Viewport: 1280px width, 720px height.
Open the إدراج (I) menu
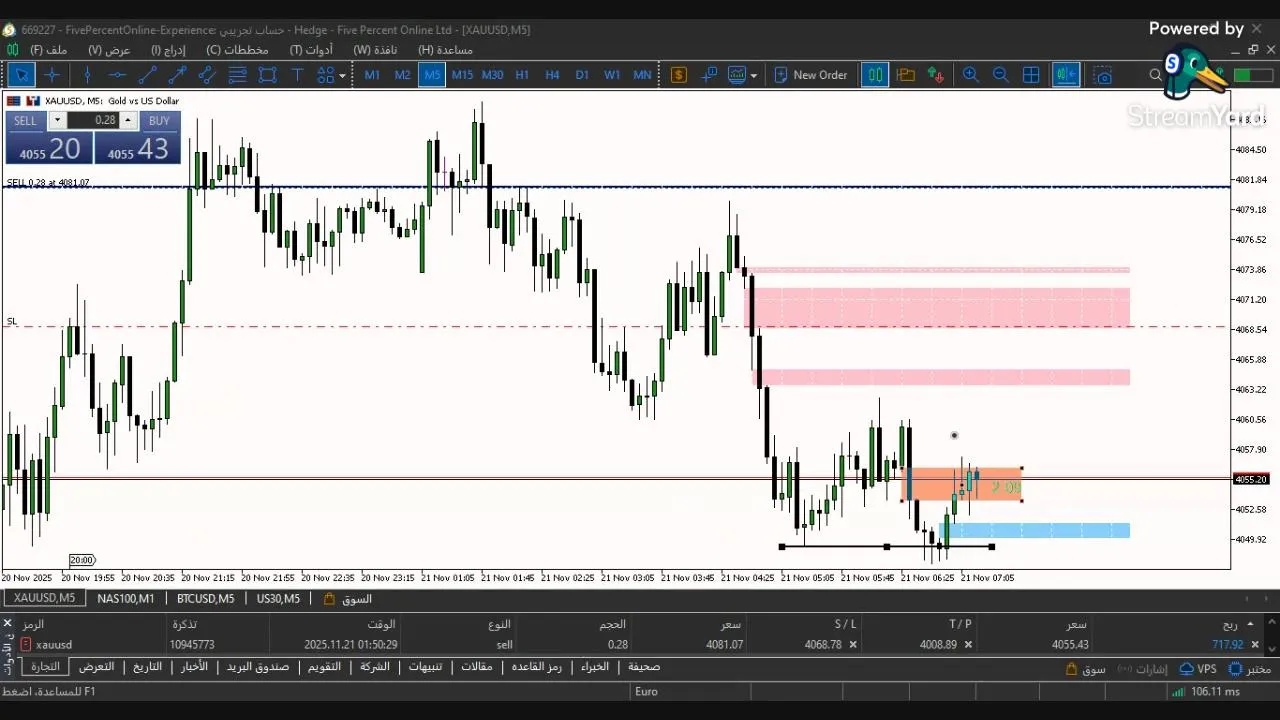point(169,50)
